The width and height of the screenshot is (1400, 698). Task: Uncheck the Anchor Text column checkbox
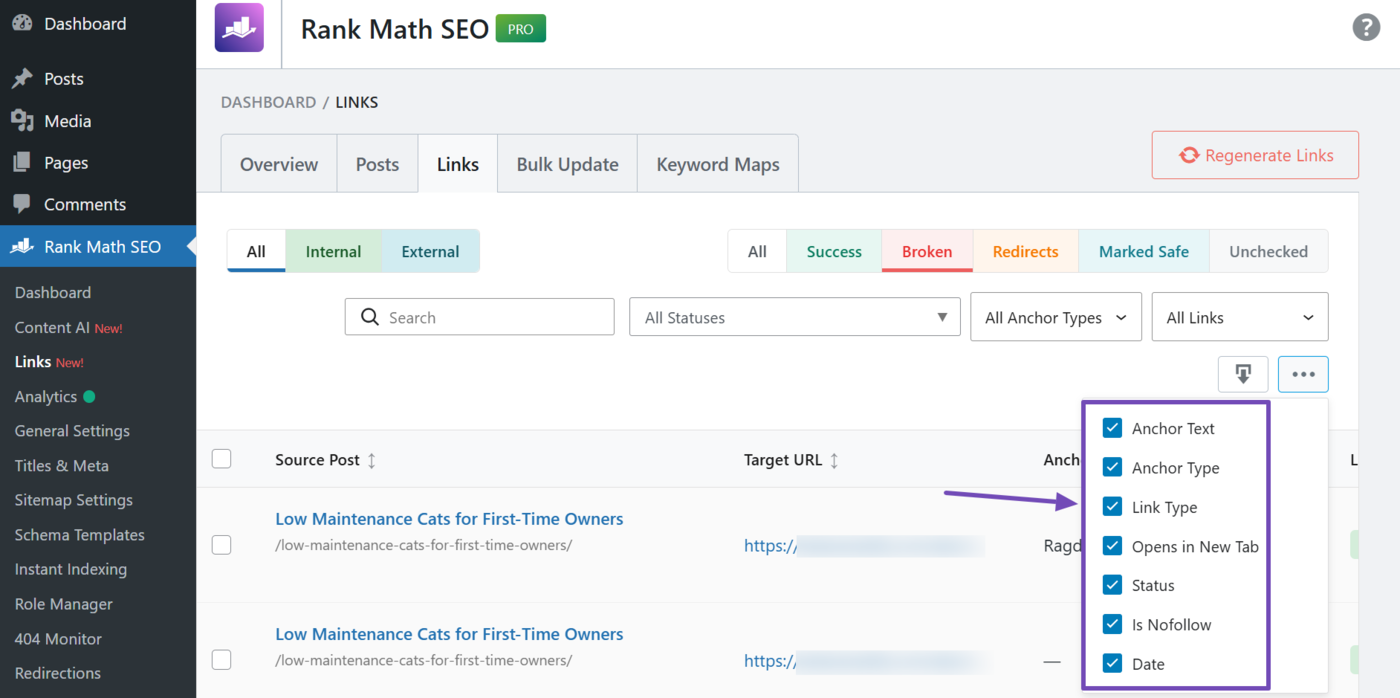pos(1112,428)
